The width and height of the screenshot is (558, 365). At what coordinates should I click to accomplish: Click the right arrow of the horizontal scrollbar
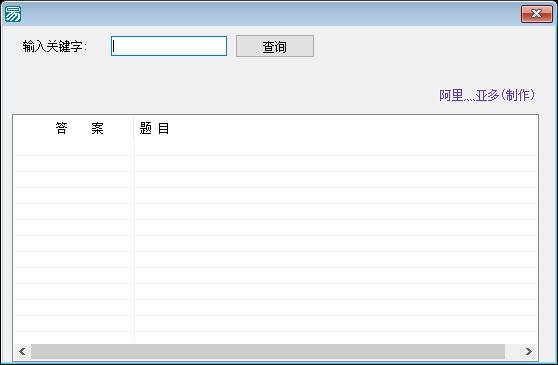(x=528, y=351)
